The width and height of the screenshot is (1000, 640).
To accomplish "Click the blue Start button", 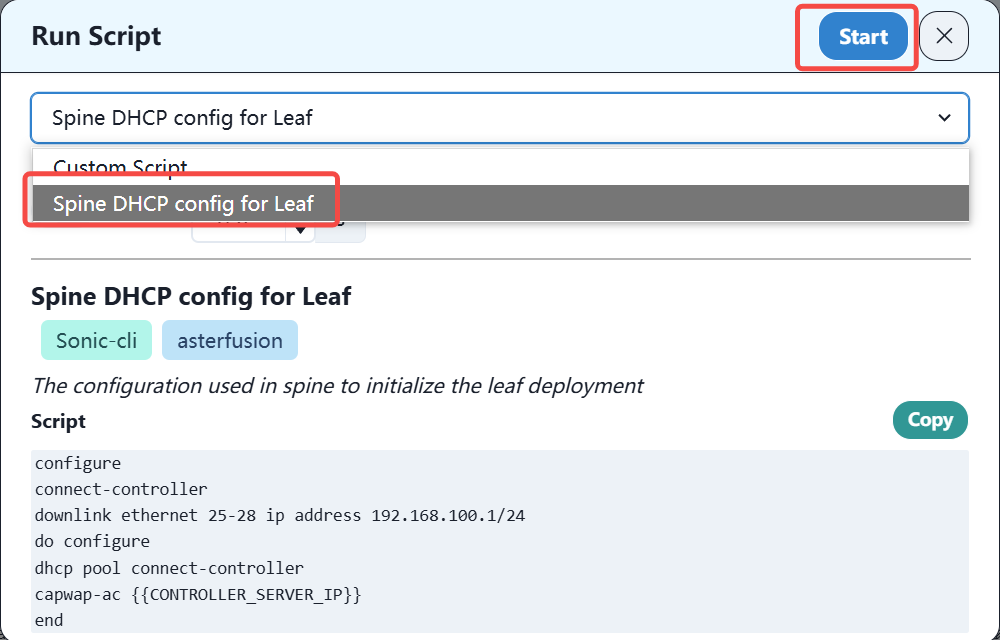I will 863,37.
